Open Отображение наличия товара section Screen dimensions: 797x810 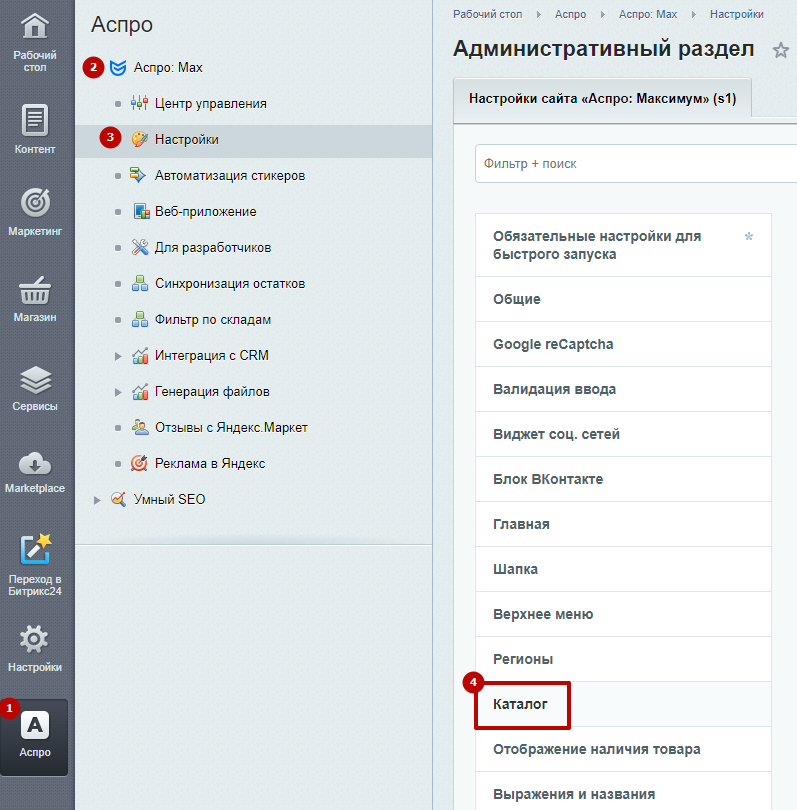coord(623,749)
